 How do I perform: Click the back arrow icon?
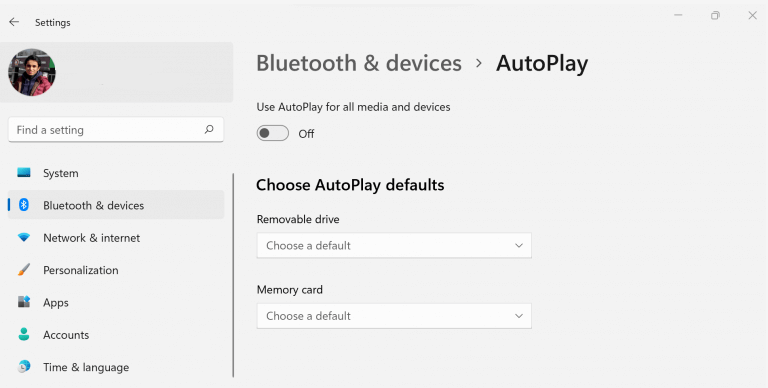(x=14, y=22)
